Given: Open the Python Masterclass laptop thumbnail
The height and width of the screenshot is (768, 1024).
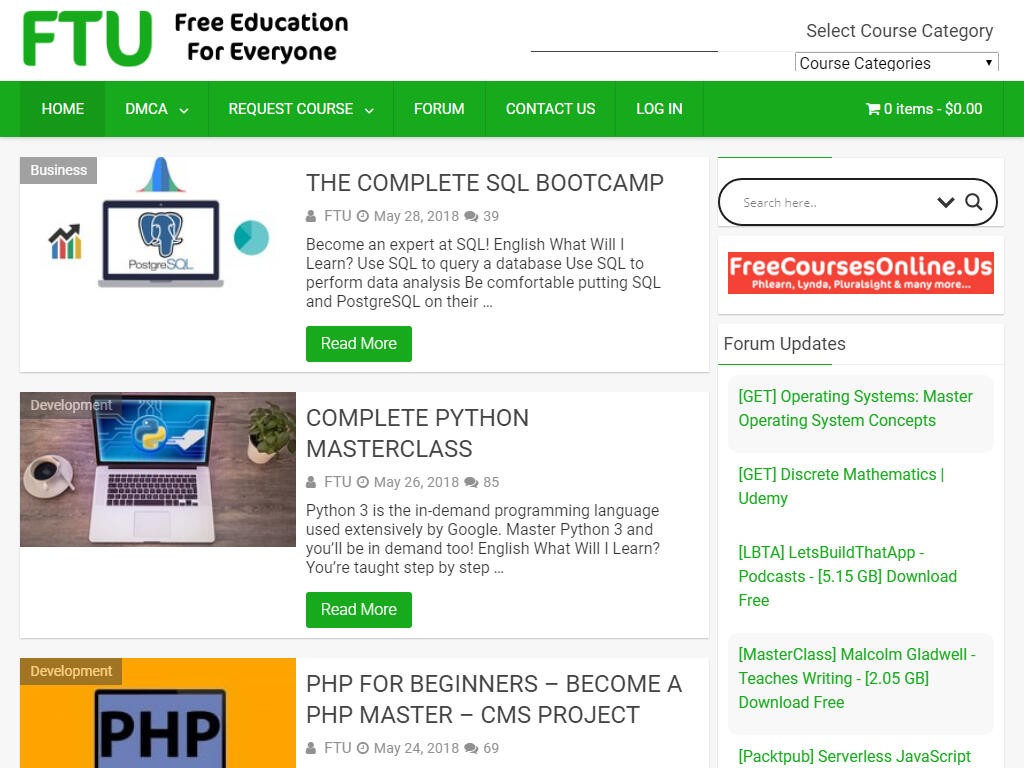Looking at the screenshot, I should click(x=157, y=469).
